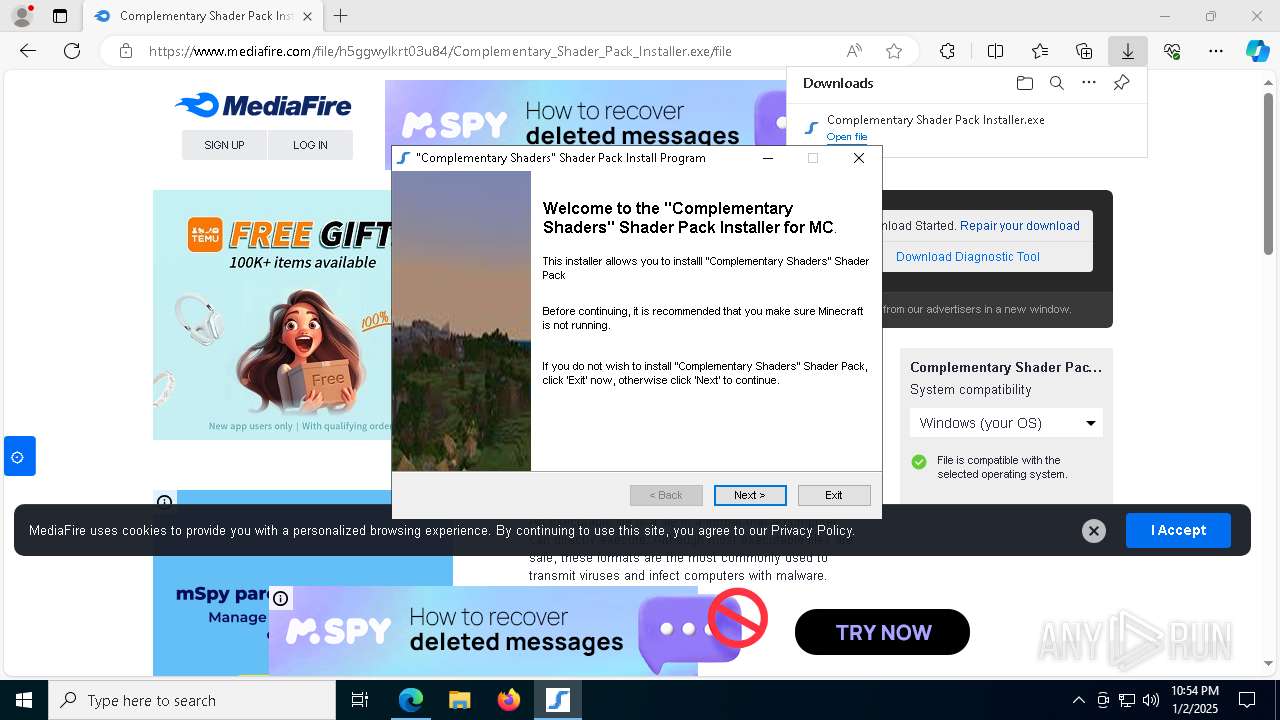Close the shader installer window
The image size is (1280, 720).
coord(858,158)
